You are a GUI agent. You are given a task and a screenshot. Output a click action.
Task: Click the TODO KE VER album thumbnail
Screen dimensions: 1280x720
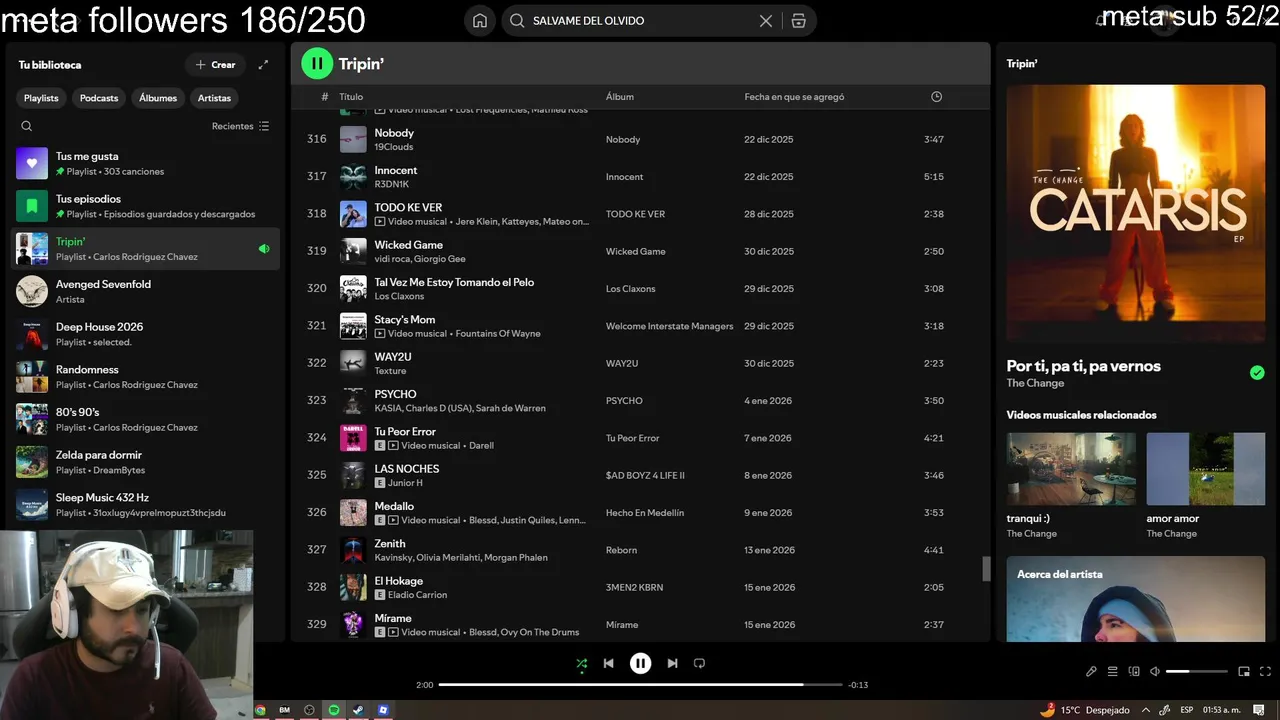(353, 214)
